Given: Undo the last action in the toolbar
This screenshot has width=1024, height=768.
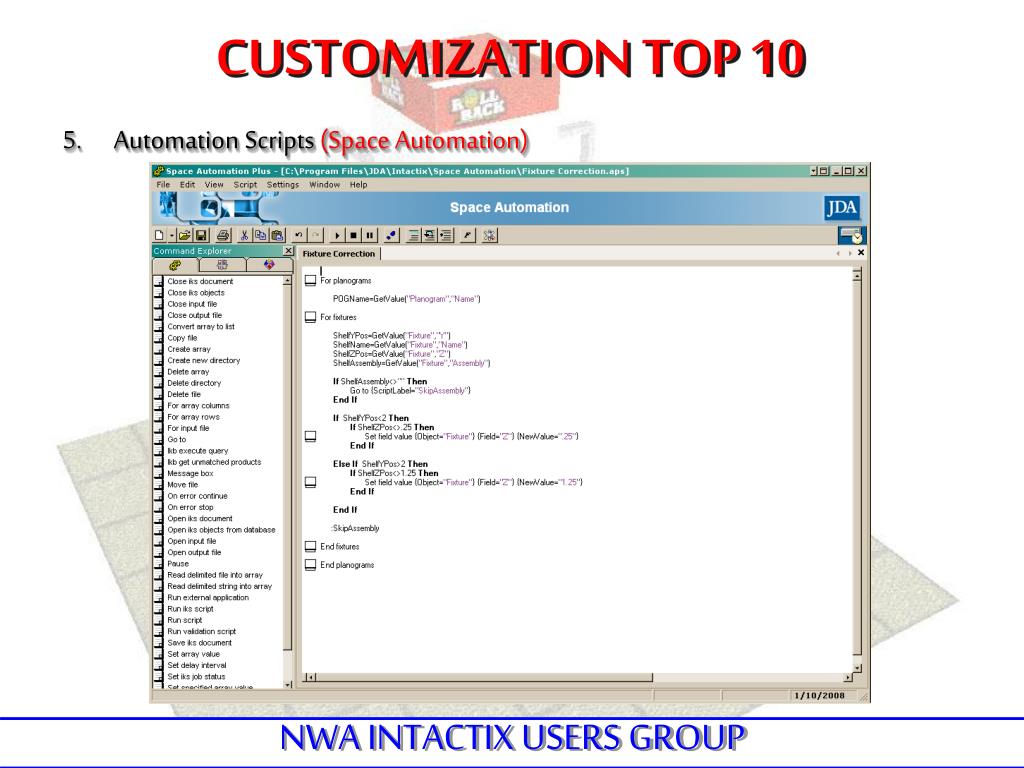Looking at the screenshot, I should pyautogui.click(x=298, y=235).
